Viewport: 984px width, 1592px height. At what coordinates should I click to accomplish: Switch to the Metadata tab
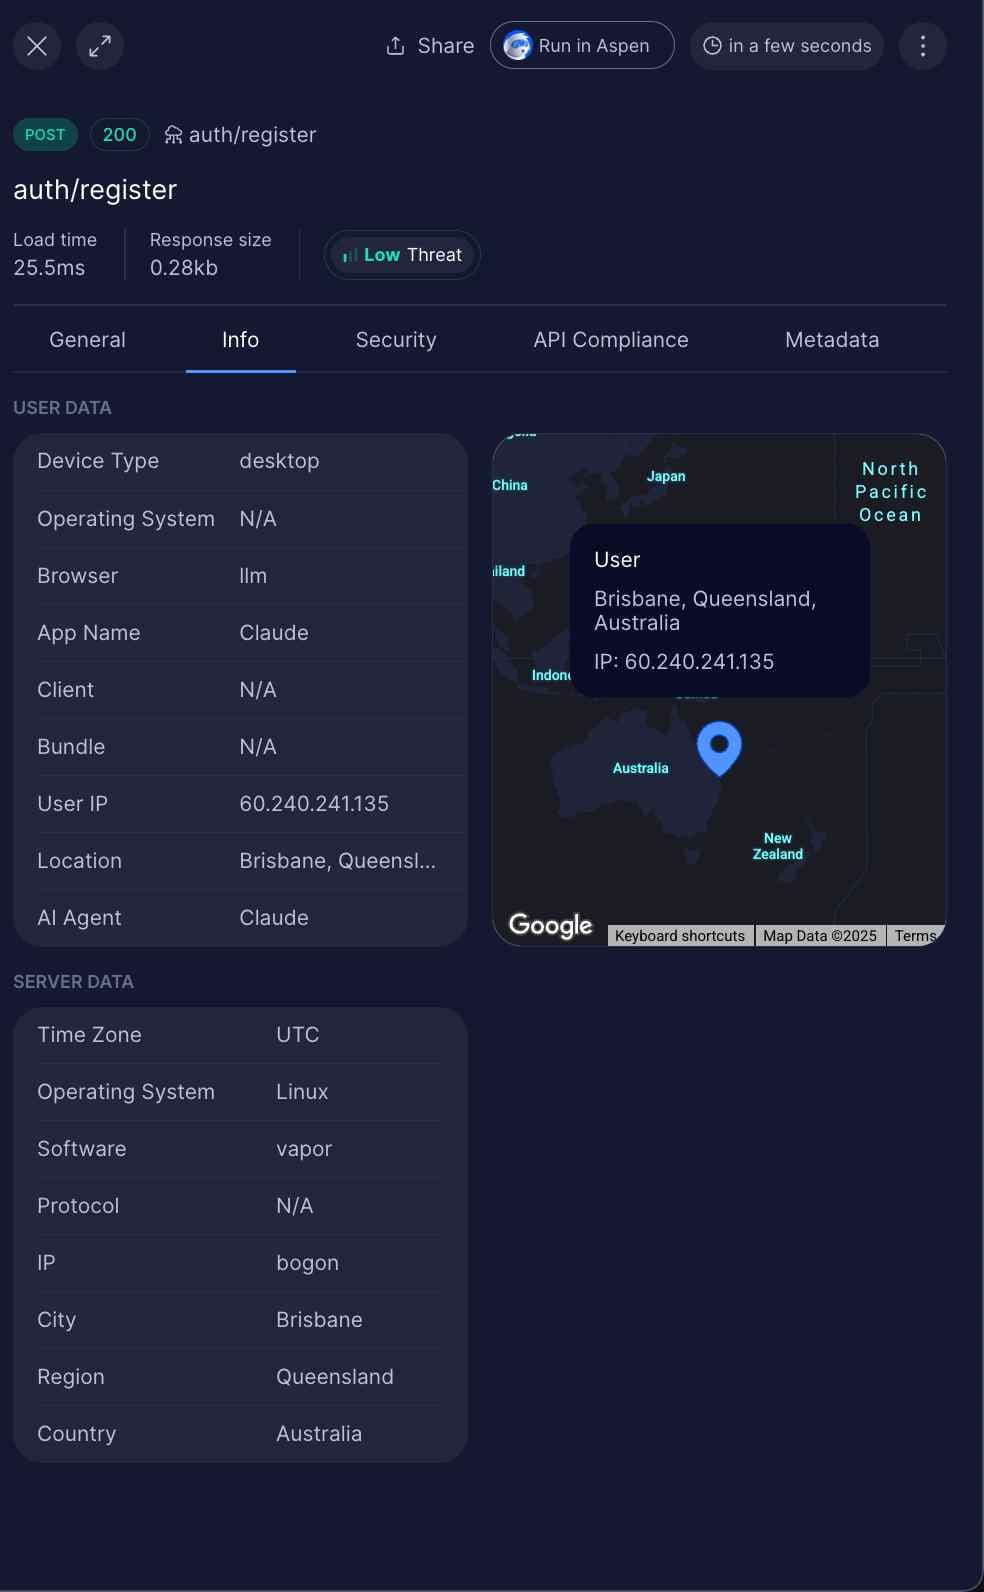point(832,340)
